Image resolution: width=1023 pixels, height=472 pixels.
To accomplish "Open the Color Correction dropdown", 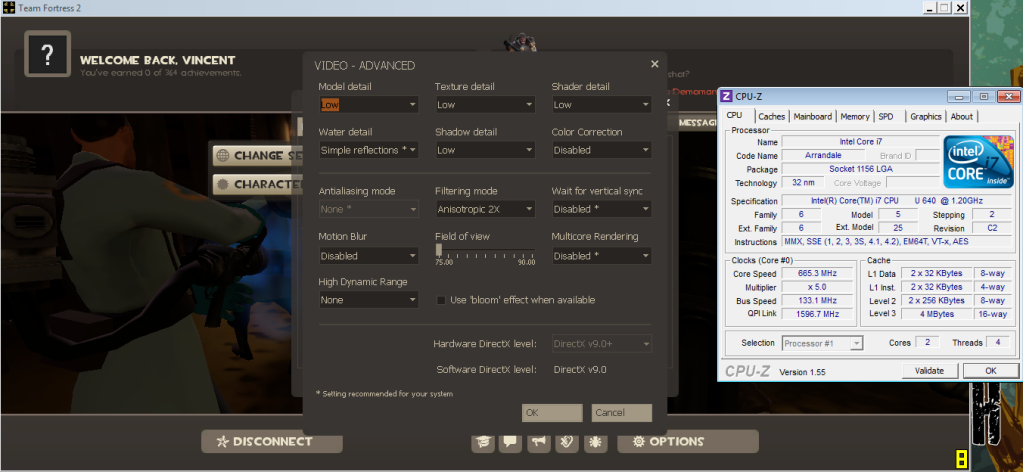I will (602, 150).
